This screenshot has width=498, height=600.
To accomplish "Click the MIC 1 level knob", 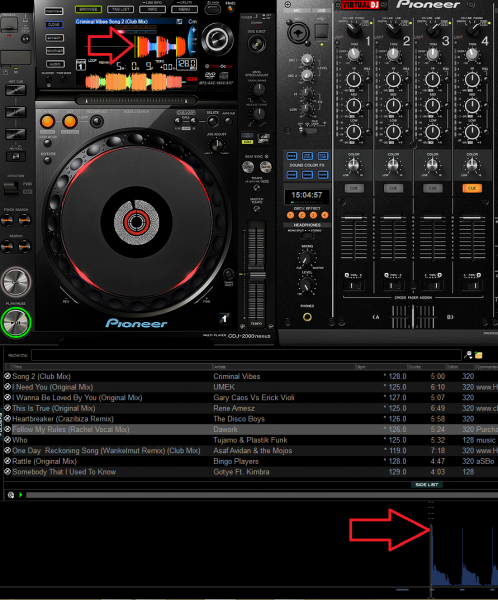I will pos(307,59).
